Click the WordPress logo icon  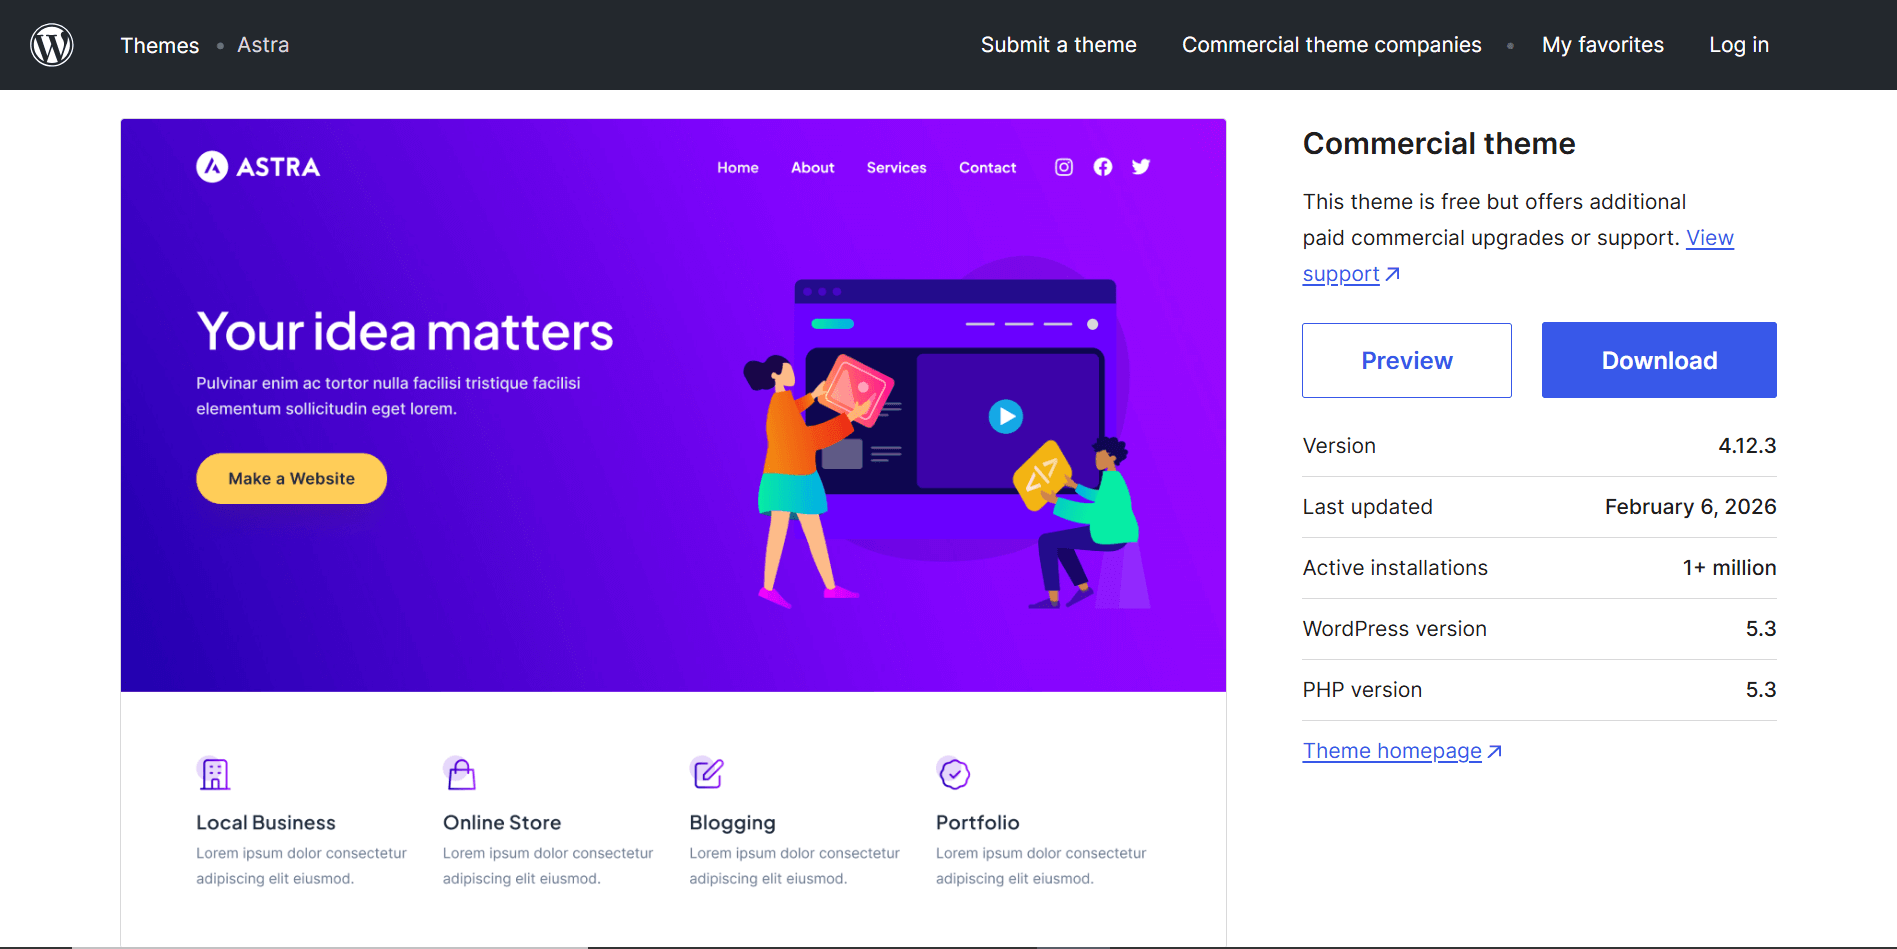point(52,45)
